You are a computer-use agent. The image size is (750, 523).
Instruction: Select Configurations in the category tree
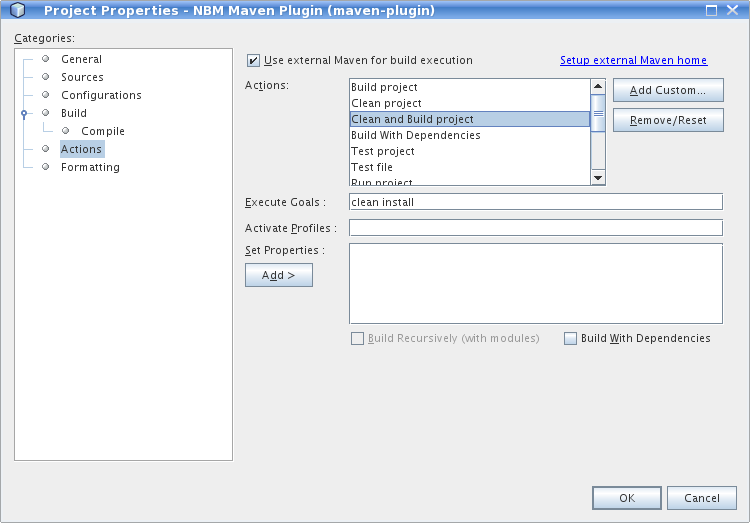pos(101,95)
